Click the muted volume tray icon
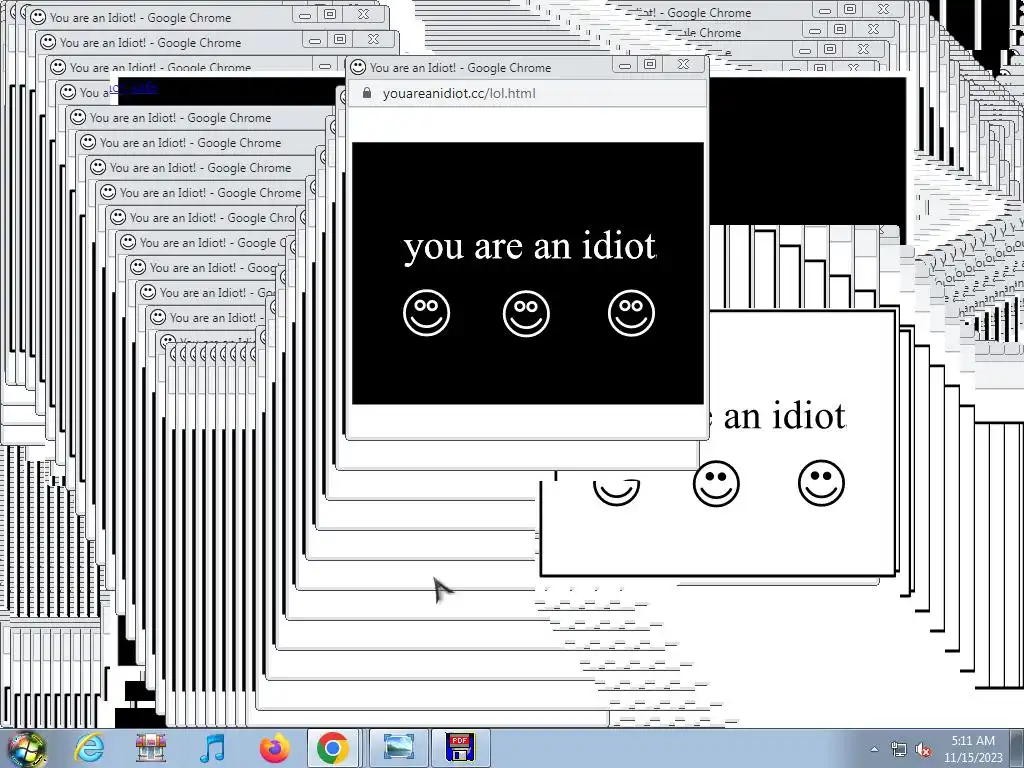This screenshot has width=1024, height=768. [x=923, y=750]
